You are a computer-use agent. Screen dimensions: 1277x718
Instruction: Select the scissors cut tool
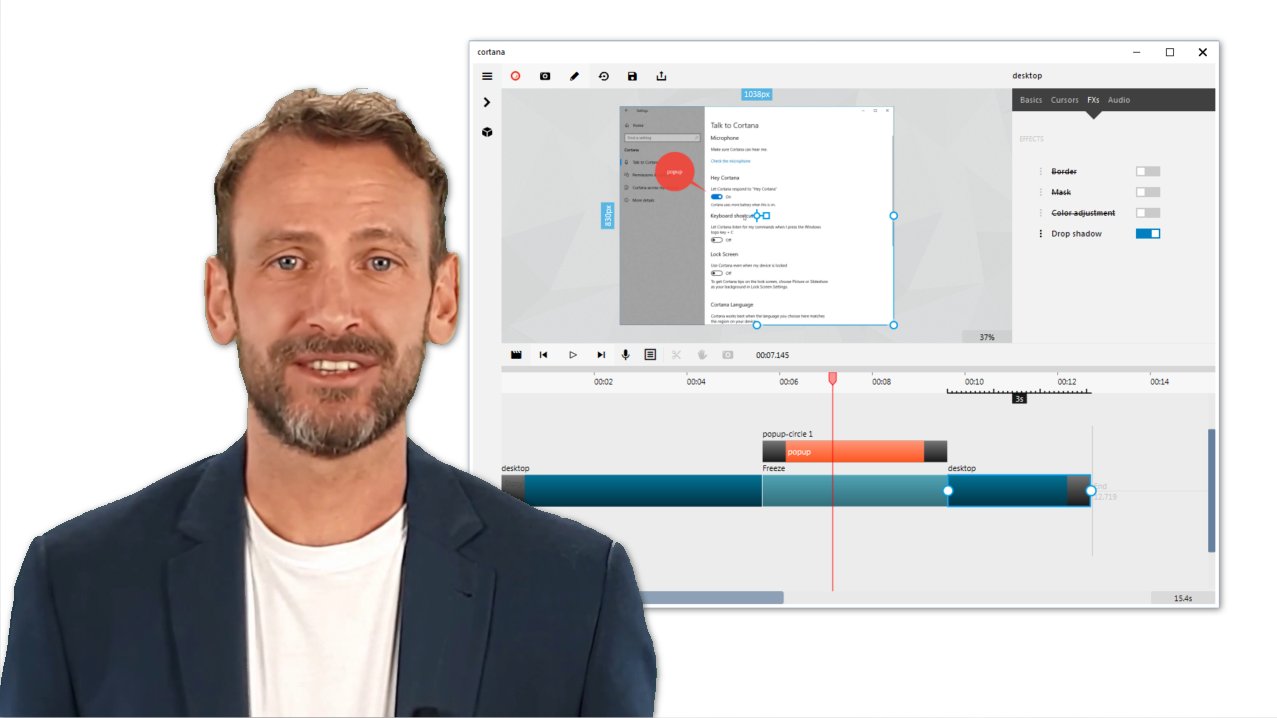coord(675,354)
